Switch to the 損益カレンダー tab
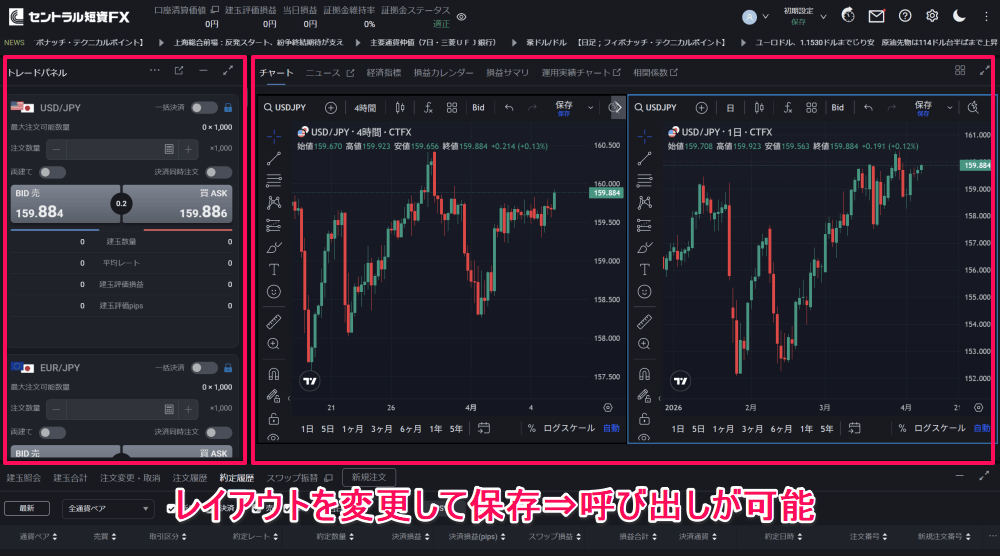Image resolution: width=1000 pixels, height=556 pixels. [x=443, y=73]
